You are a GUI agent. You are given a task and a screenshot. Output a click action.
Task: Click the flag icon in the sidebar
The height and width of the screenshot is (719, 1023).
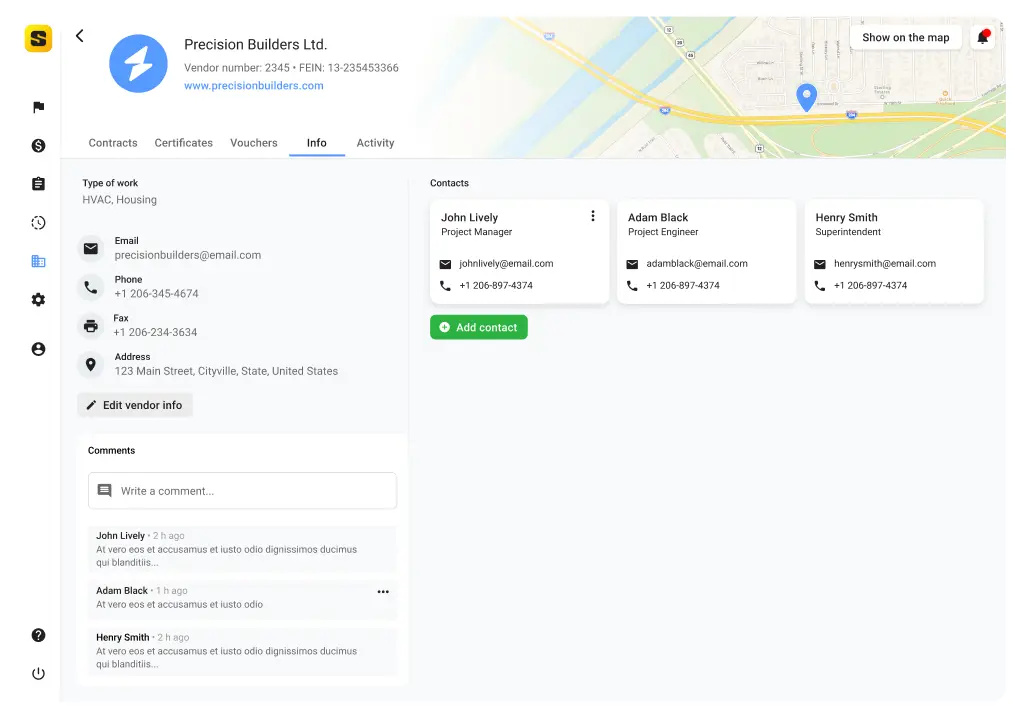(38, 107)
